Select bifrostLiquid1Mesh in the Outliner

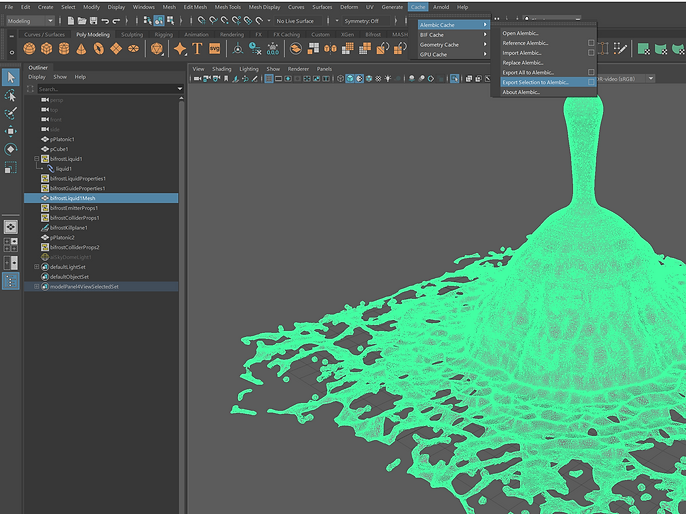(101, 198)
